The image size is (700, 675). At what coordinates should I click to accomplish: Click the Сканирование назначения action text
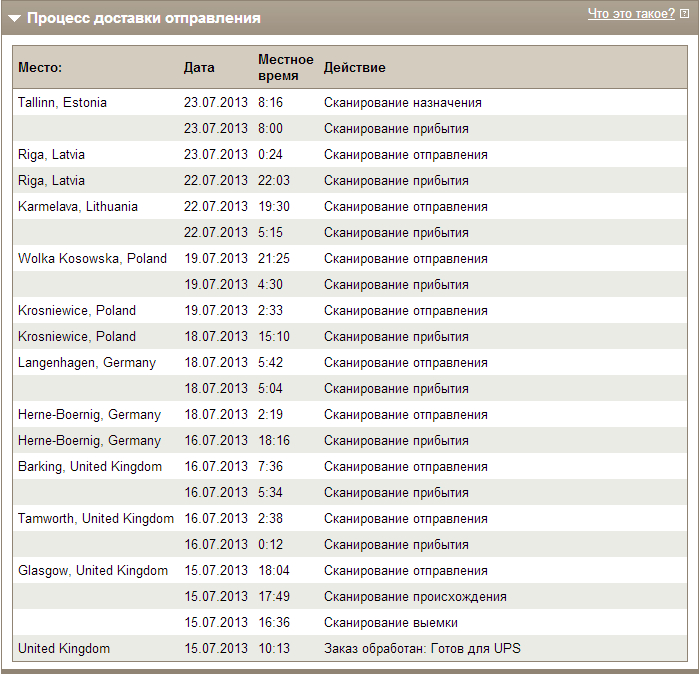402,102
